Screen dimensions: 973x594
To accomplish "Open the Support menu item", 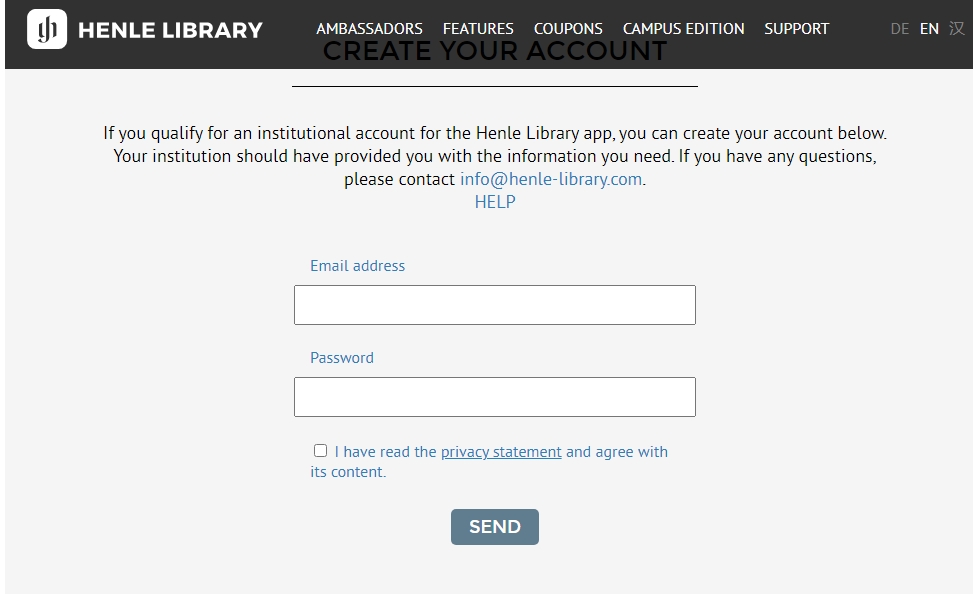I will pos(796,29).
